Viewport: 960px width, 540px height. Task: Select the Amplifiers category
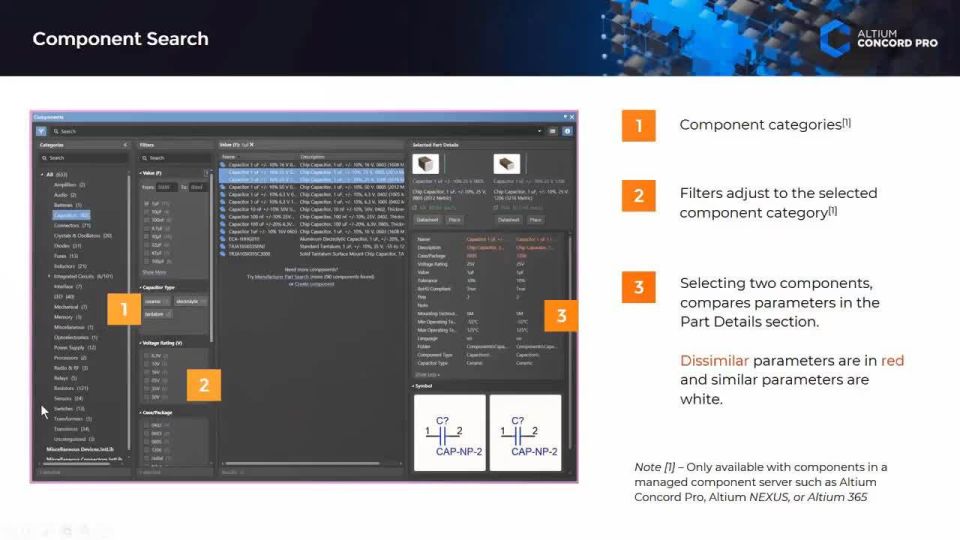[69, 185]
